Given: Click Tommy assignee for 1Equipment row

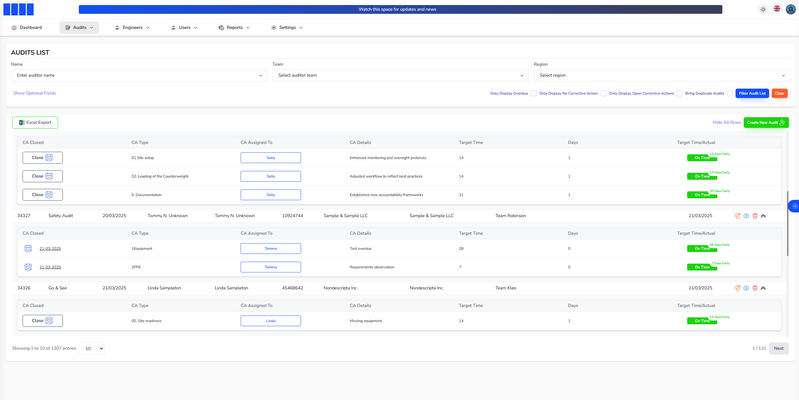Looking at the screenshot, I should 271,248.
